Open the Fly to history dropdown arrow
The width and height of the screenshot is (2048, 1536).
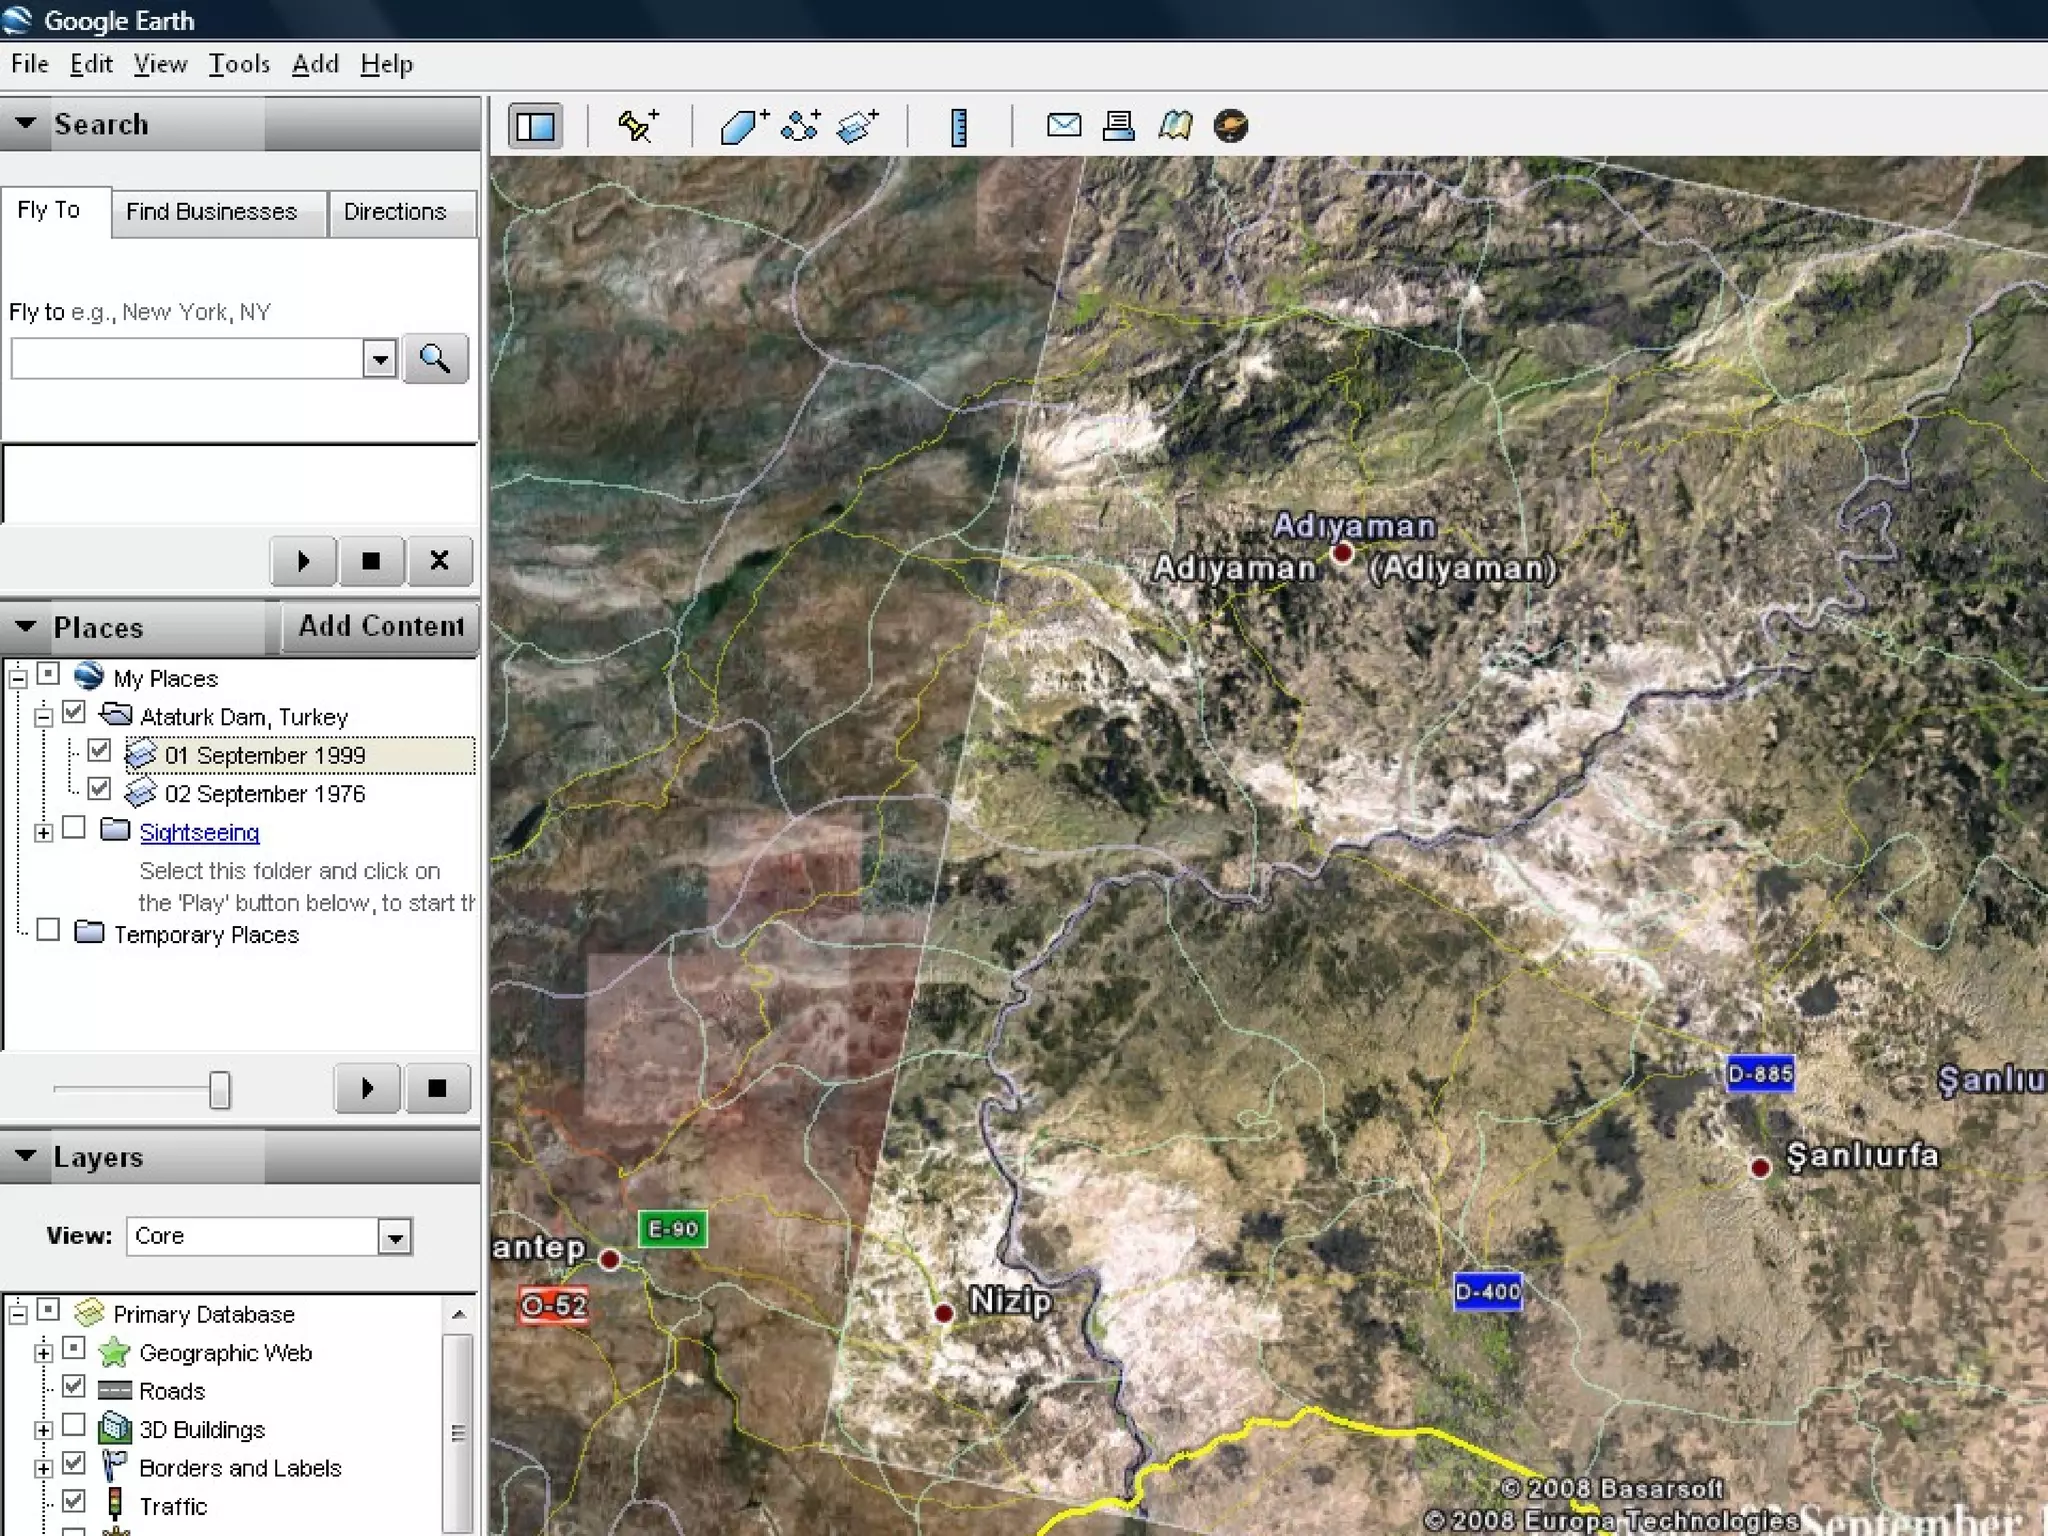point(380,358)
